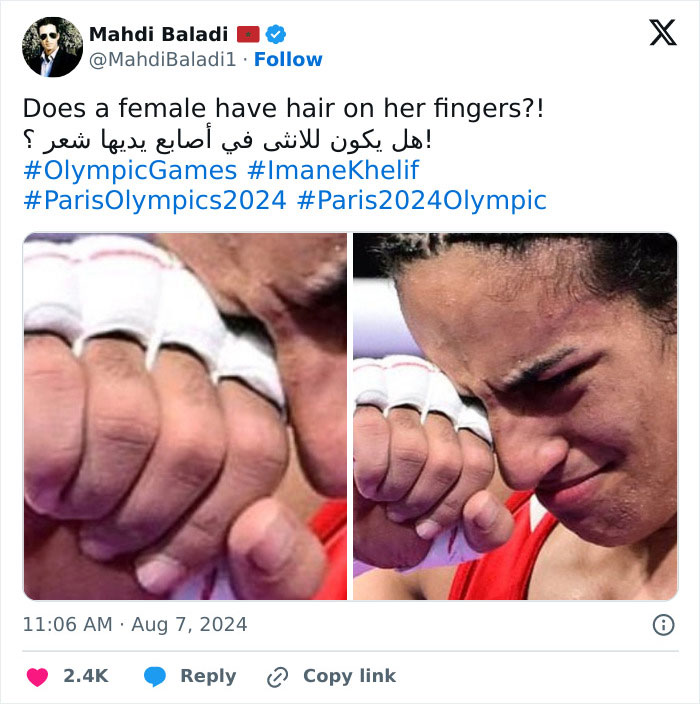700x704 pixels.
Task: Open the #Paris2024Olympic hashtag
Action: [x=422, y=200]
